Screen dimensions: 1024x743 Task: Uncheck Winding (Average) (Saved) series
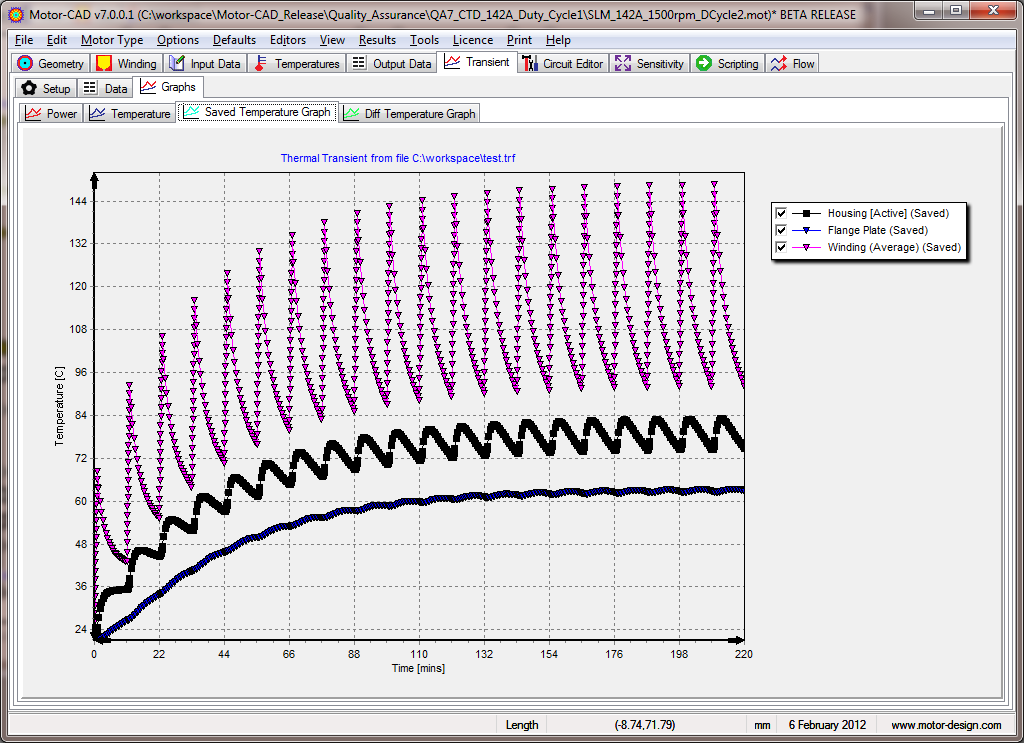click(781, 247)
